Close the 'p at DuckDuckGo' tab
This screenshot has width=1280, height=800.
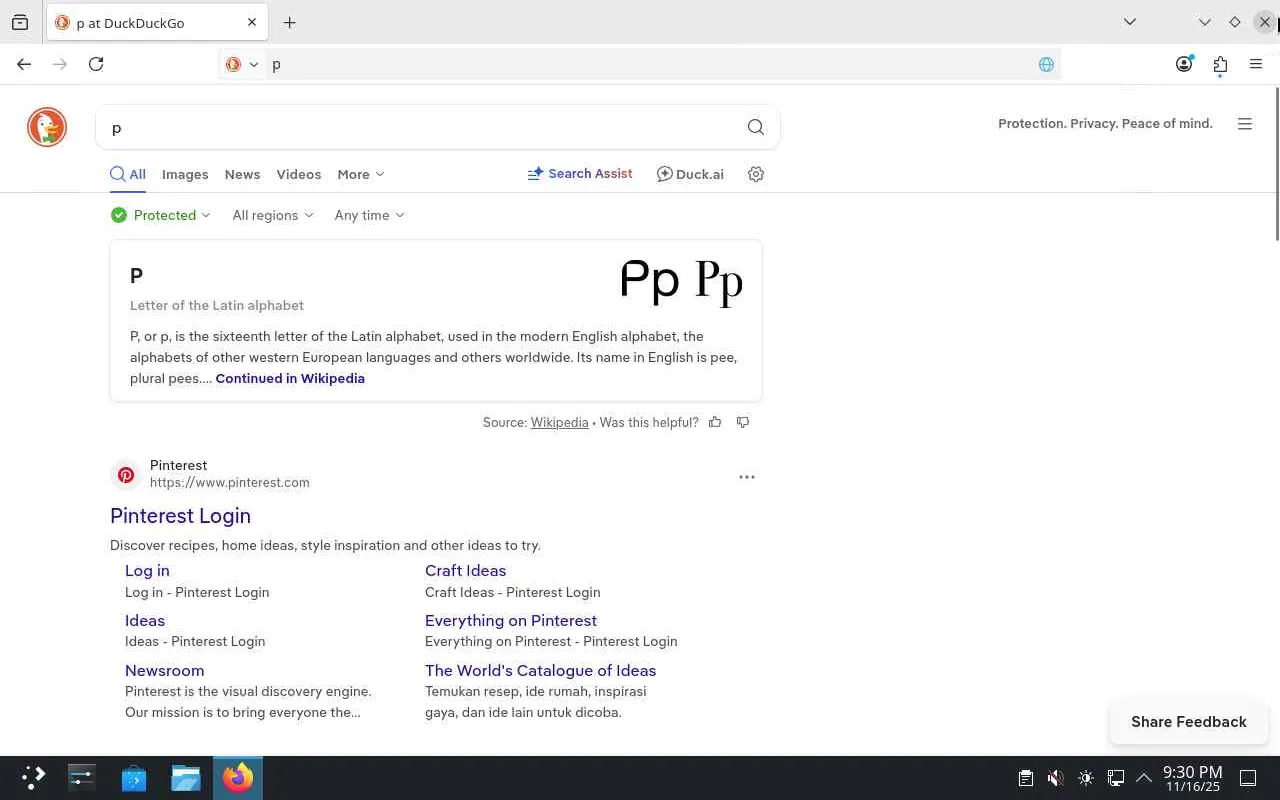[x=252, y=22]
